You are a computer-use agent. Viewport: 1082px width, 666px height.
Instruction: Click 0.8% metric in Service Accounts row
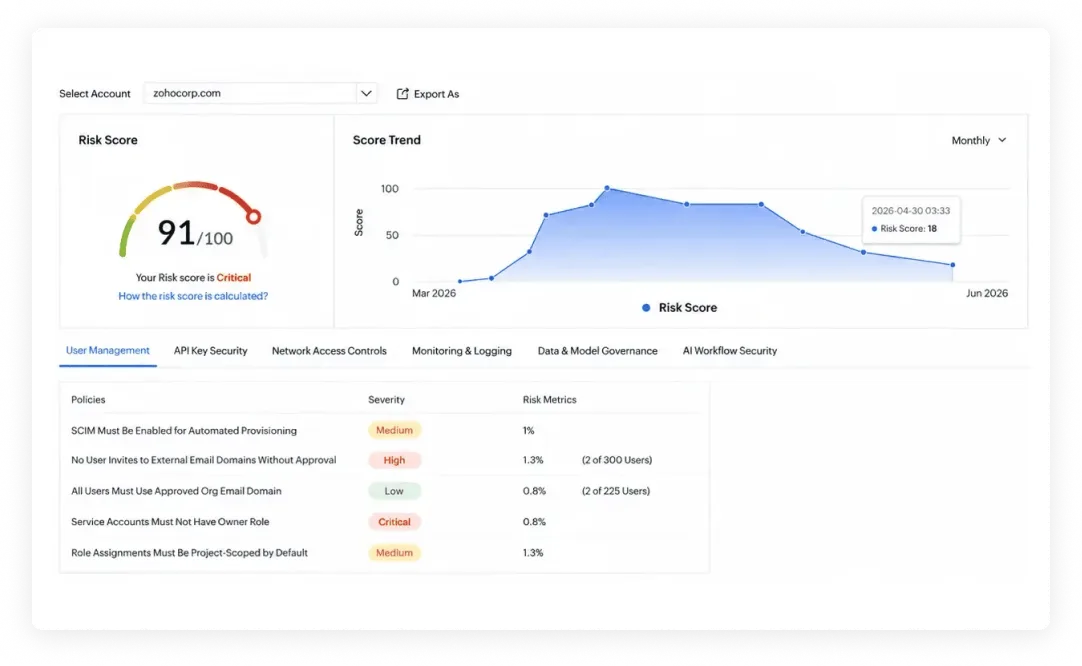point(534,522)
